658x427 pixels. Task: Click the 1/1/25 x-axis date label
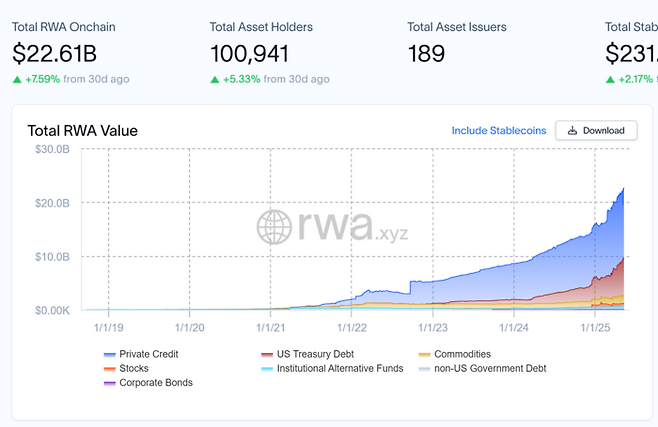[x=595, y=326]
